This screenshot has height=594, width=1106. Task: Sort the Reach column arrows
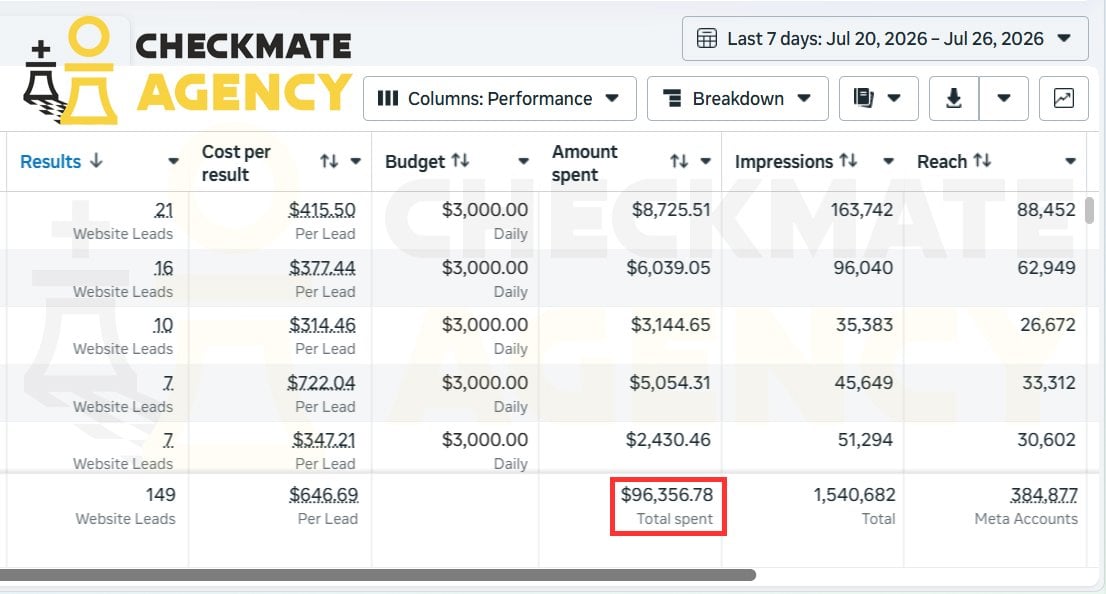(982, 161)
